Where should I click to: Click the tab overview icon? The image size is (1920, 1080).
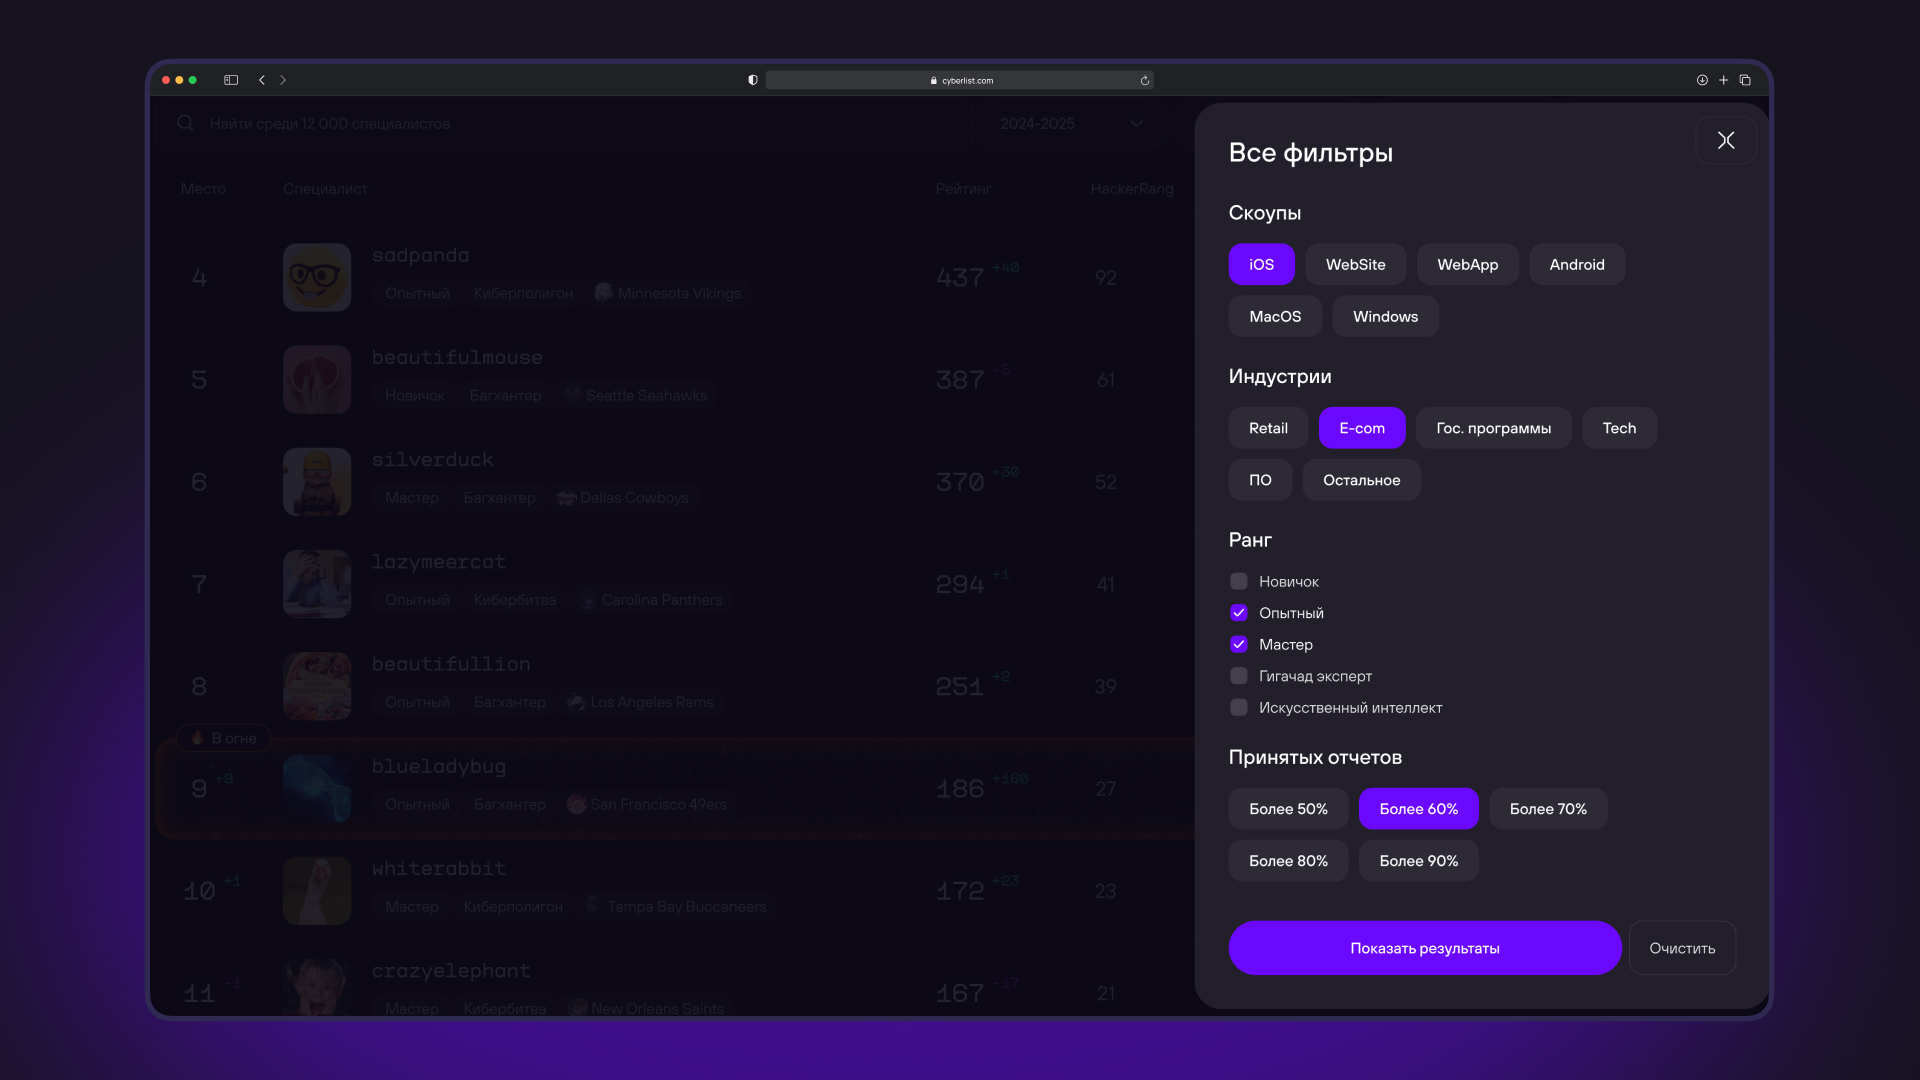1745,80
